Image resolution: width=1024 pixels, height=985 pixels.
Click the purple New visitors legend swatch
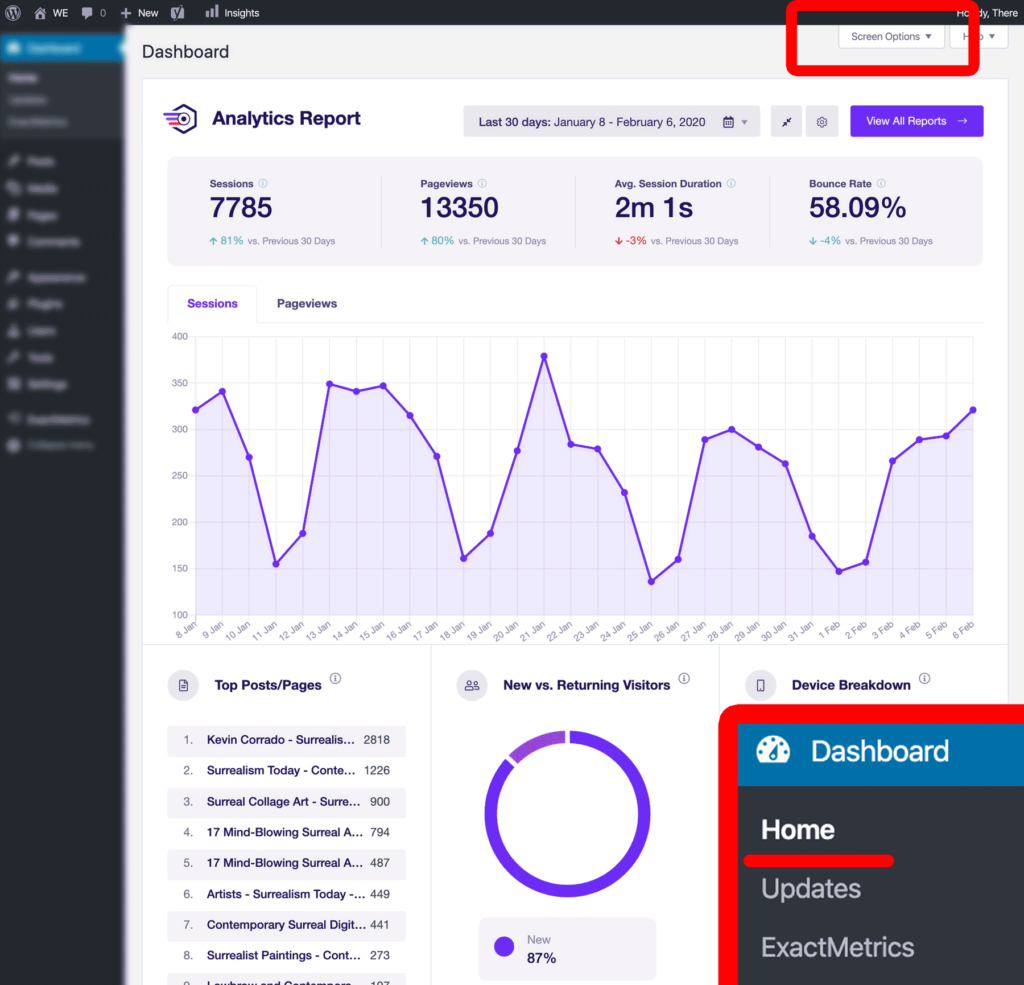505,946
